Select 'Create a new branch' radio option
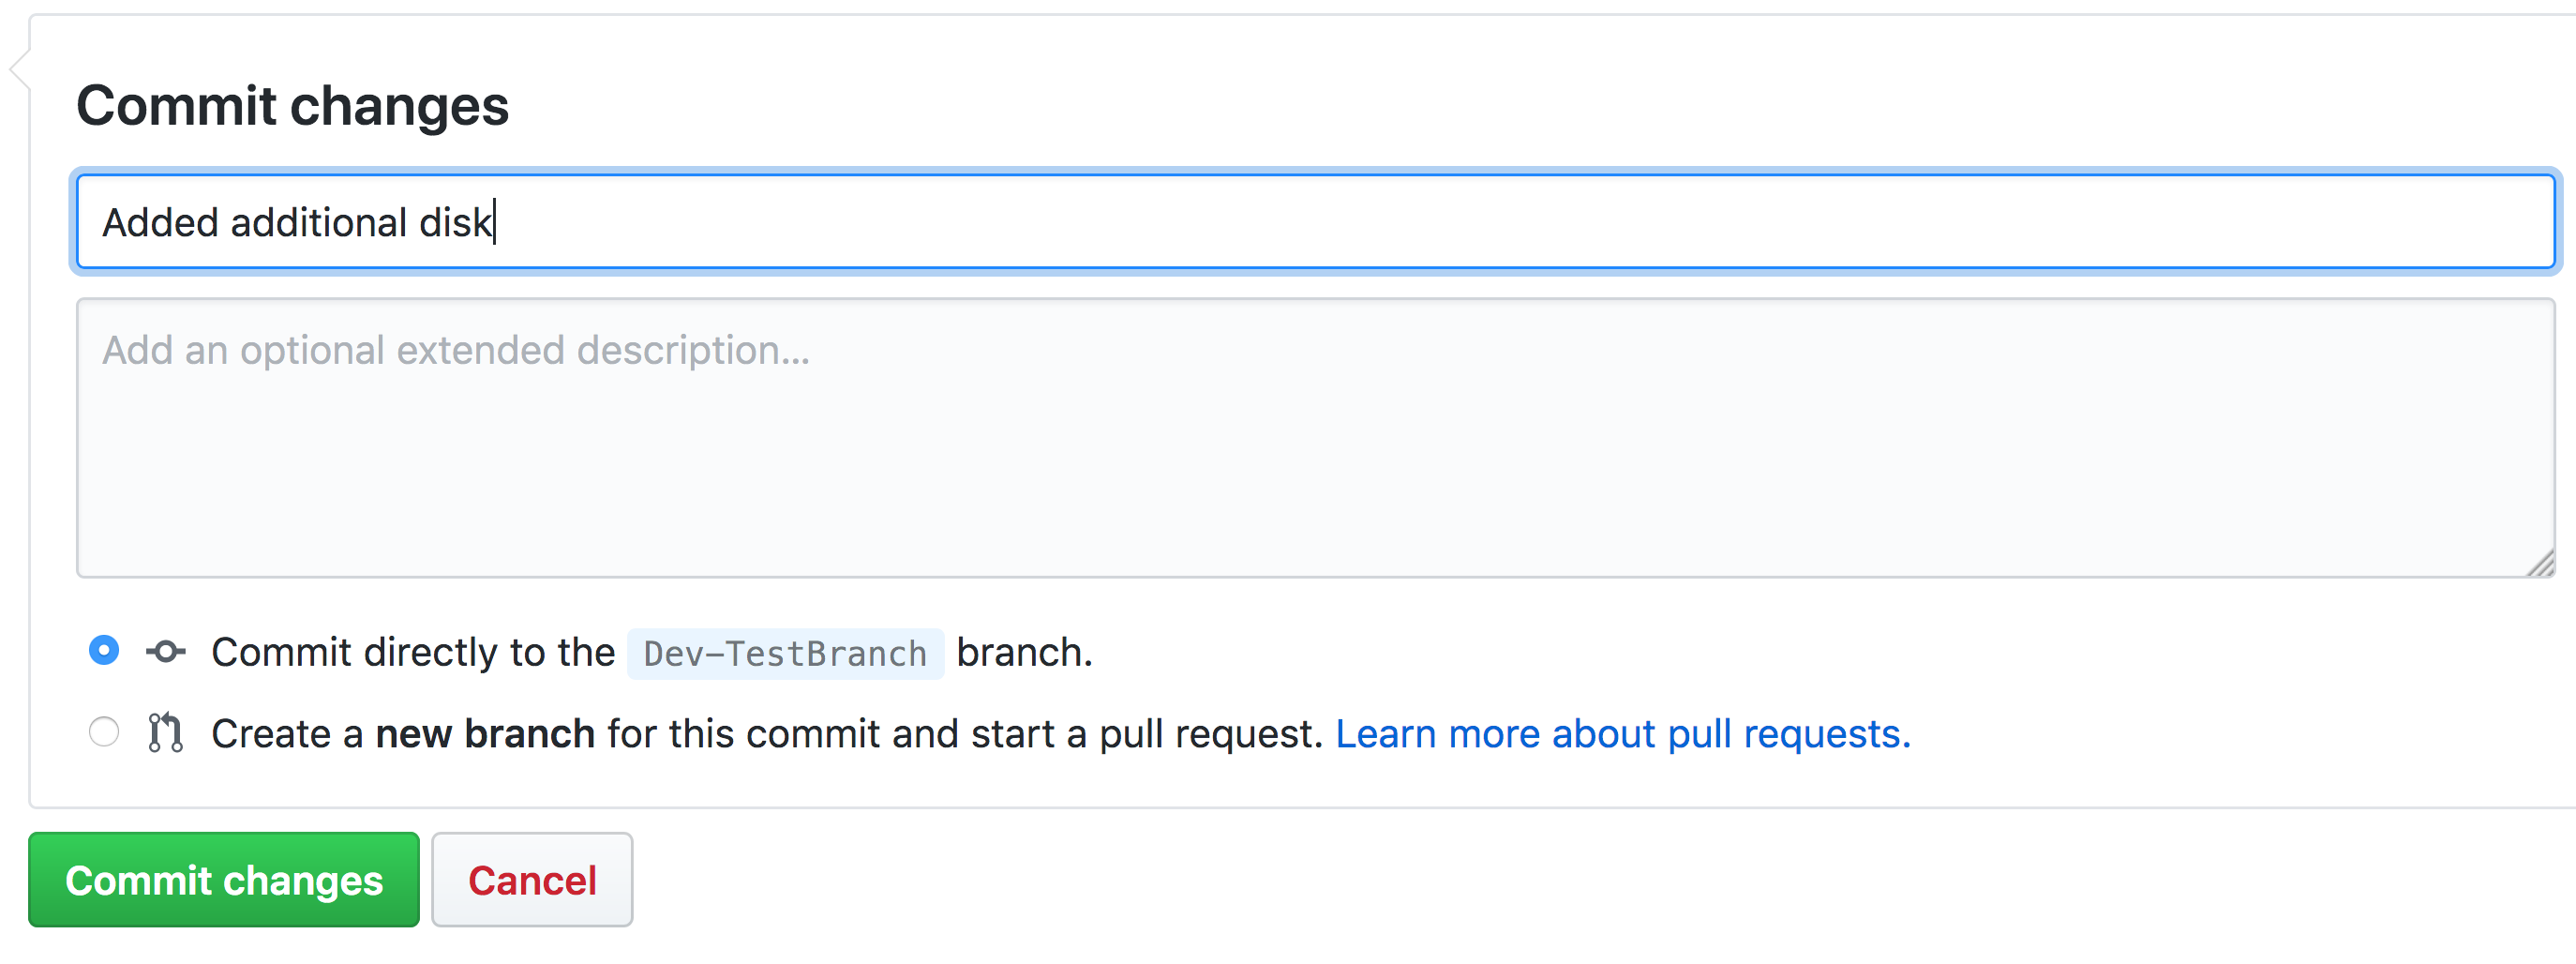2576x964 pixels. (x=104, y=732)
